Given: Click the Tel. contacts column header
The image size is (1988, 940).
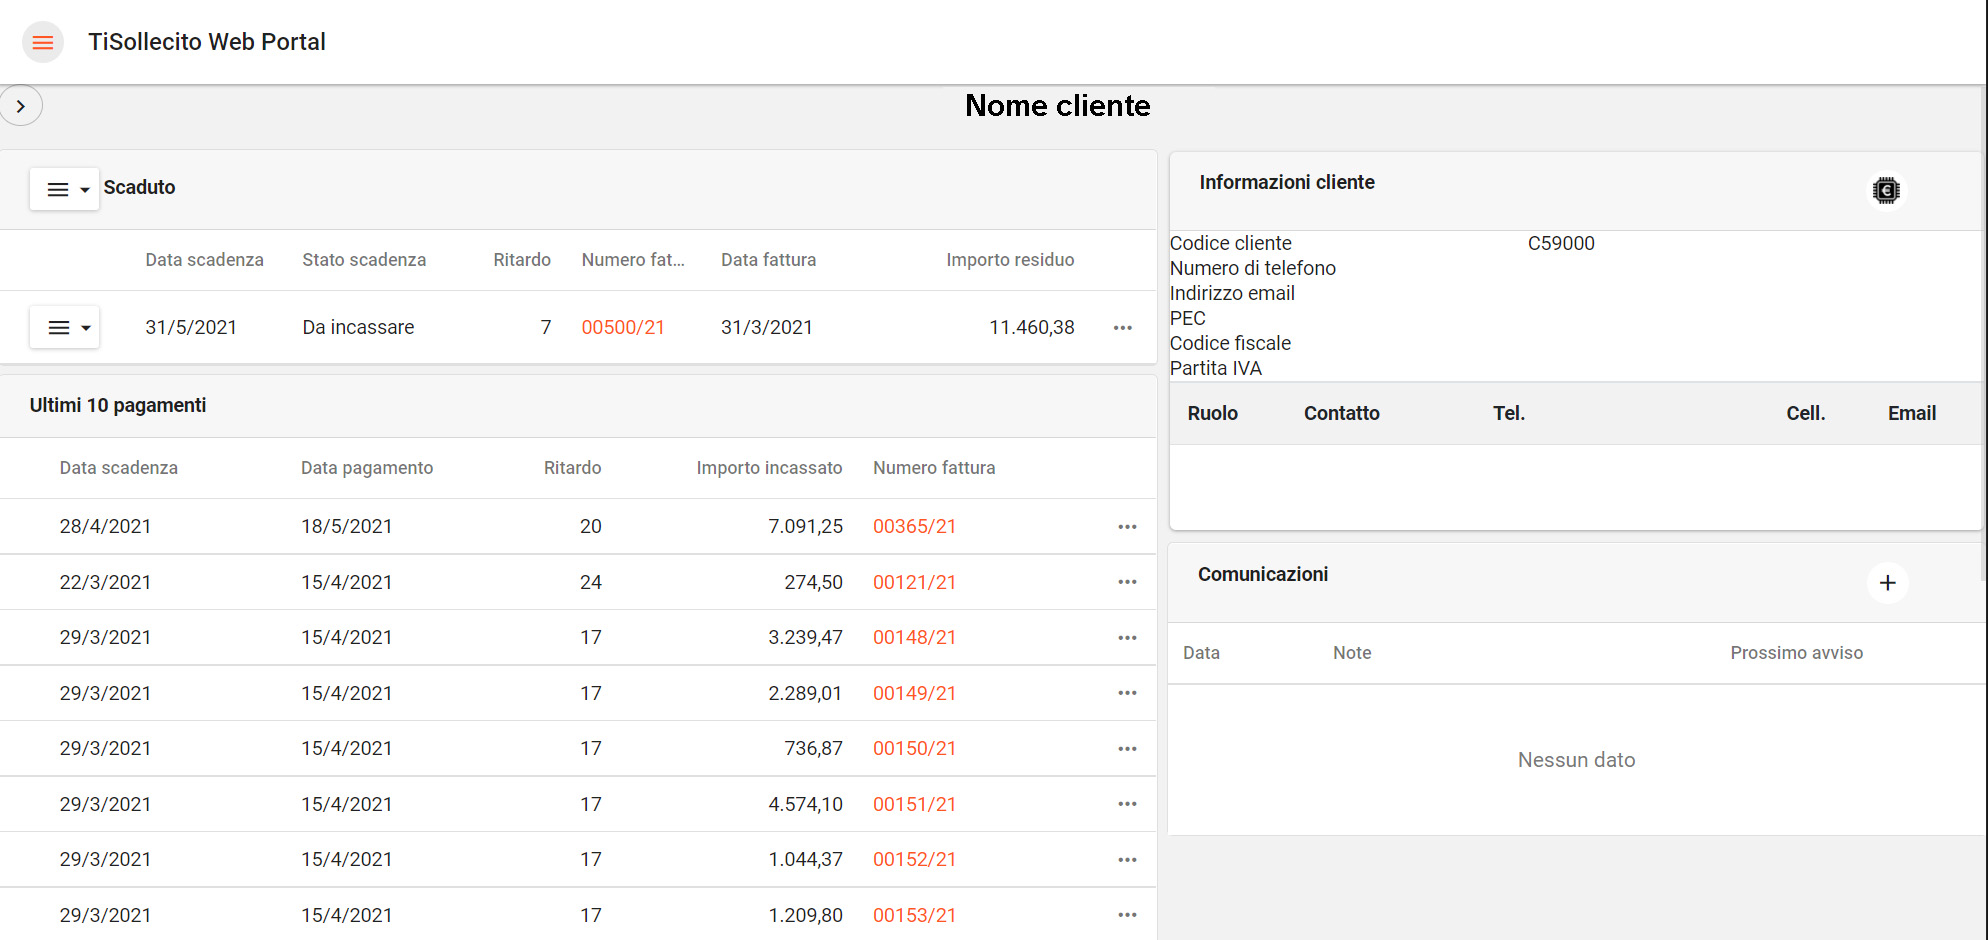Looking at the screenshot, I should (x=1508, y=413).
